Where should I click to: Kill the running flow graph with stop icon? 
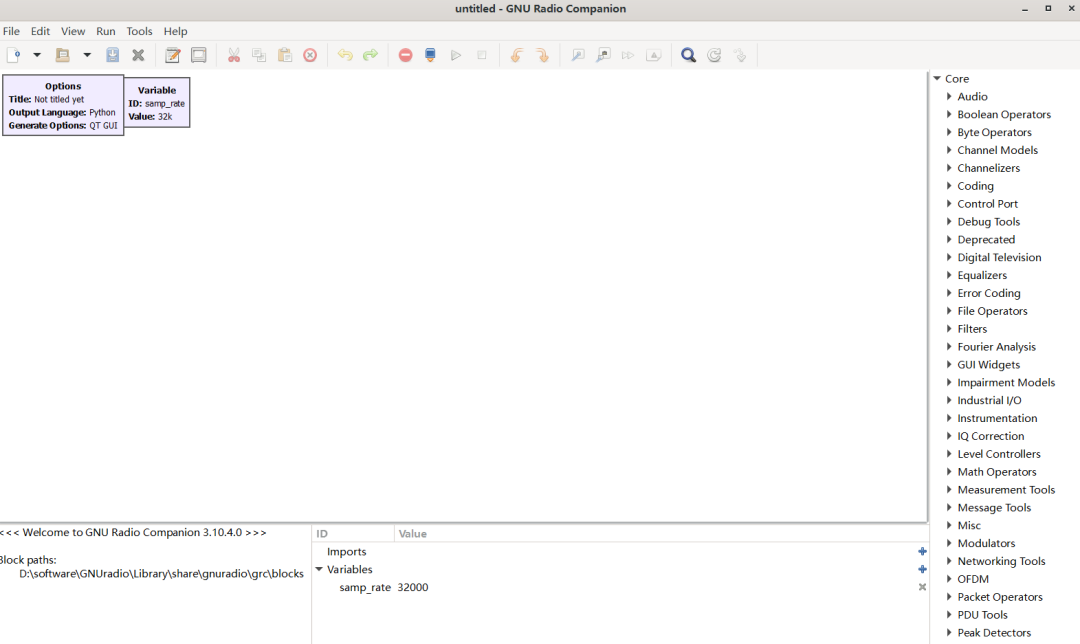click(x=481, y=55)
